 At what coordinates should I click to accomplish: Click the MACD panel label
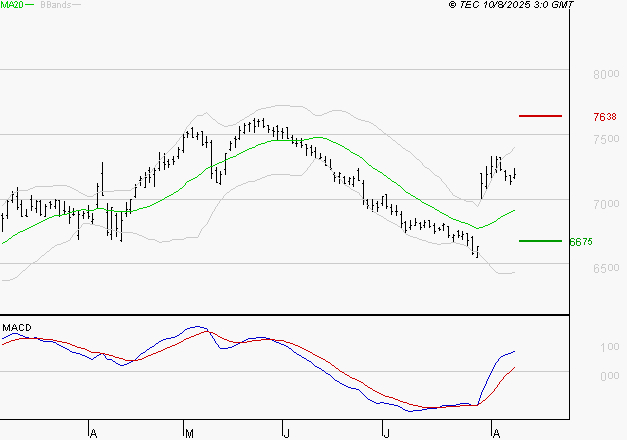pyautogui.click(x=17, y=328)
